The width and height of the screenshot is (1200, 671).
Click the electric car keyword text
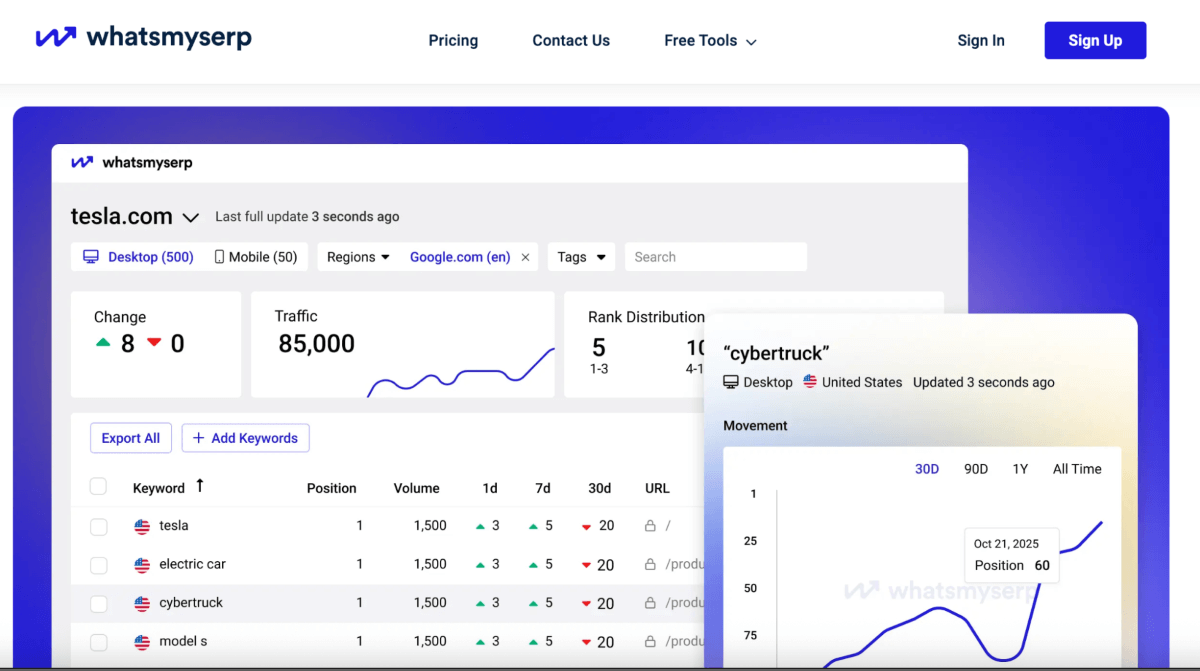coord(193,565)
